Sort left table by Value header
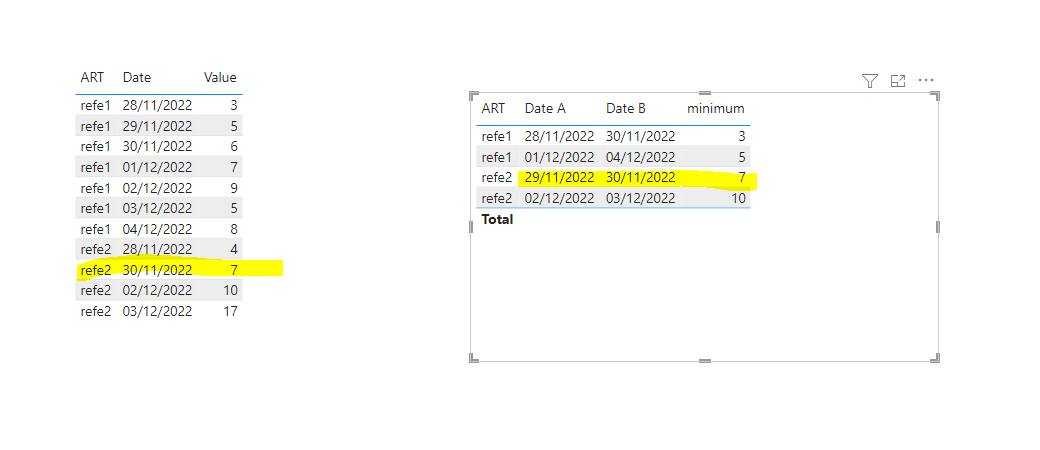Image resolution: width=1040 pixels, height=450 pixels. 220,78
